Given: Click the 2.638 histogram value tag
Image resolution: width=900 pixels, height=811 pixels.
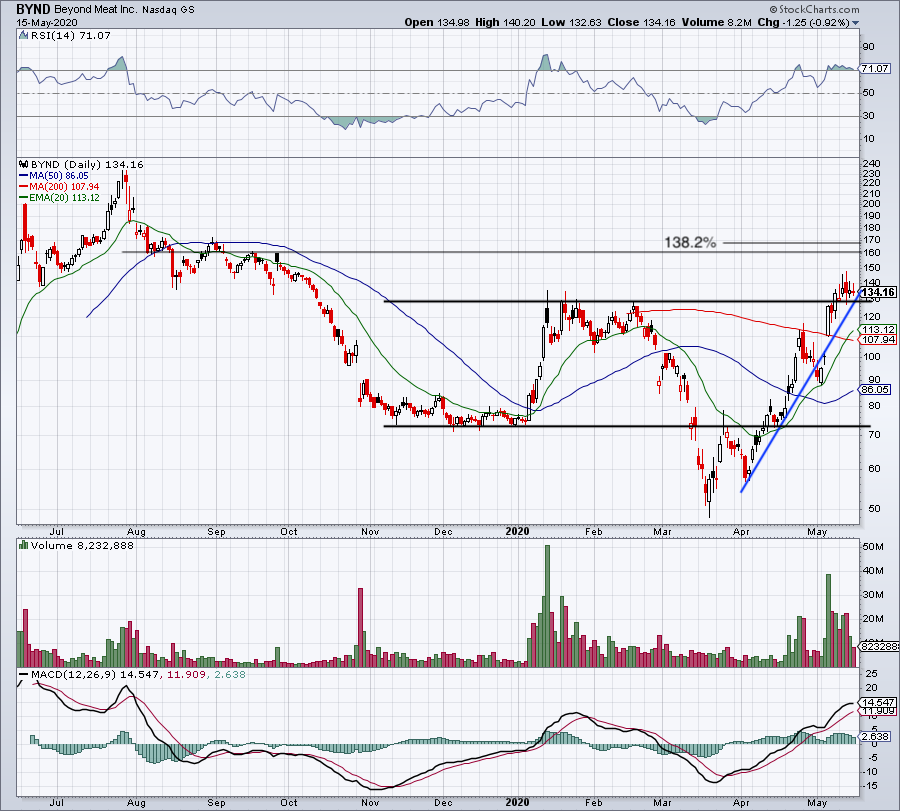Looking at the screenshot, I should (x=875, y=736).
